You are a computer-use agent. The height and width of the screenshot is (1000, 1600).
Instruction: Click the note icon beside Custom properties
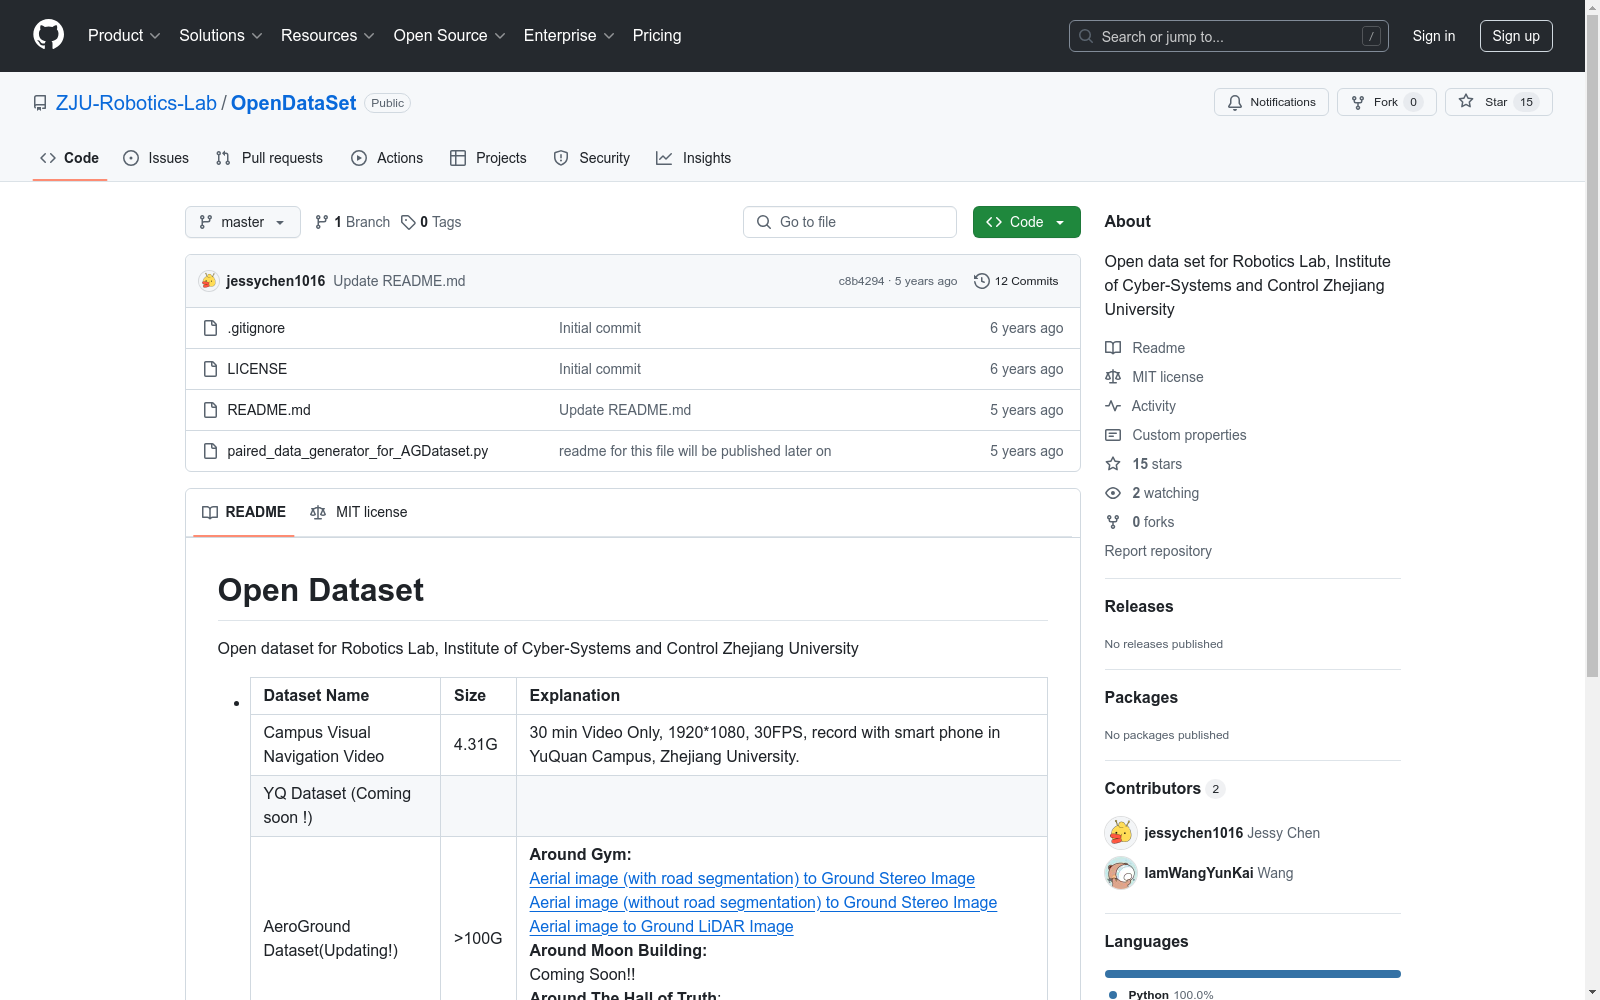click(x=1113, y=435)
